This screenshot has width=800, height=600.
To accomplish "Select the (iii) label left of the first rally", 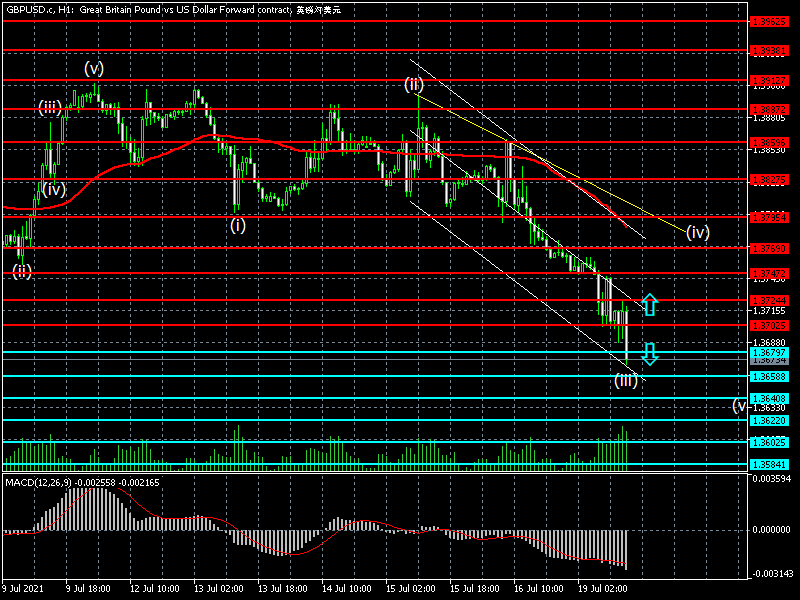I will (52, 108).
